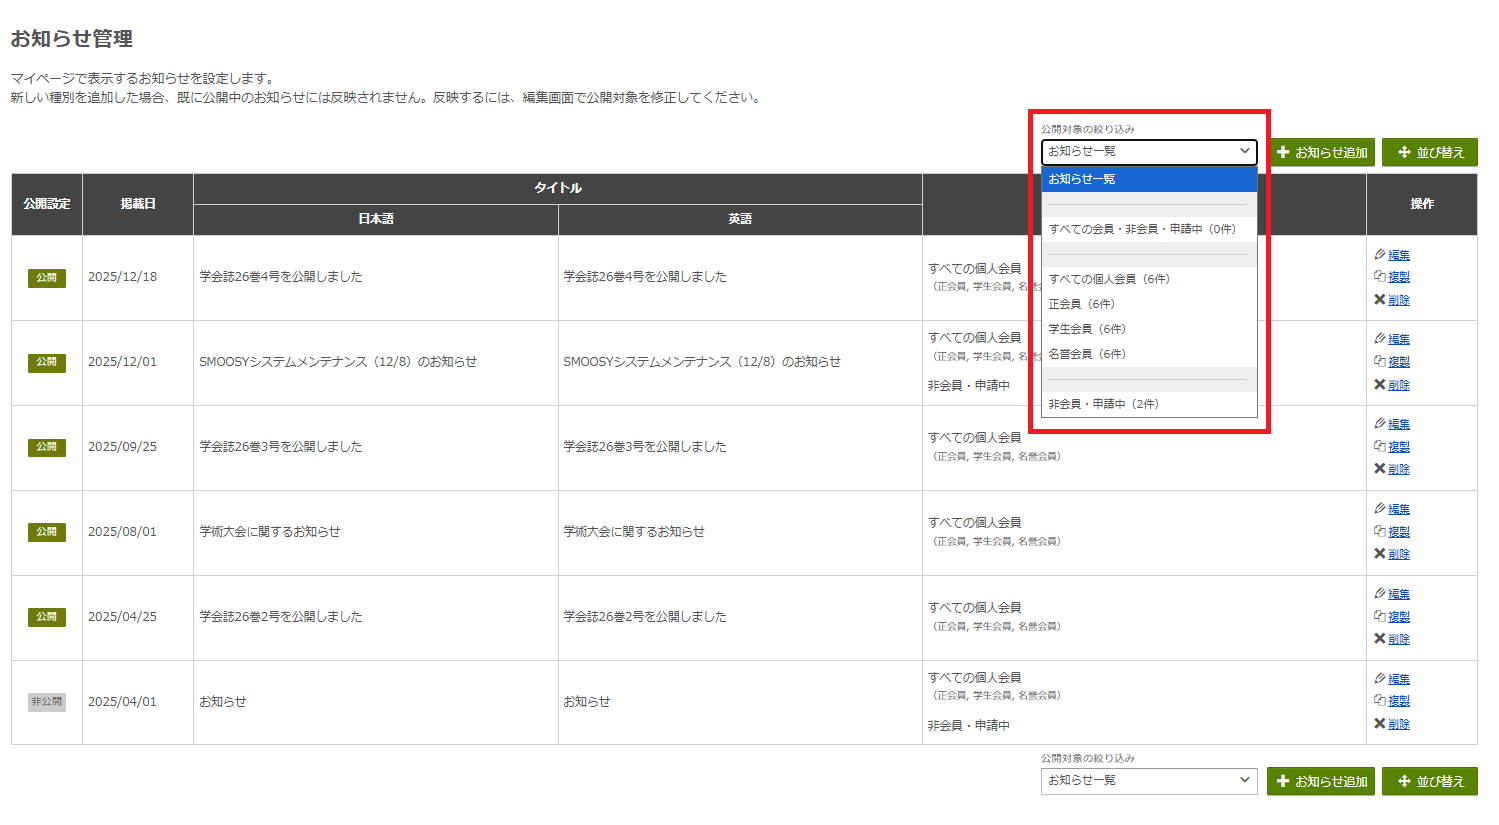Open the 編集 link on 学術大会に関するお知らせ row
Viewport: 1499px width, 825px height.
[1399, 508]
